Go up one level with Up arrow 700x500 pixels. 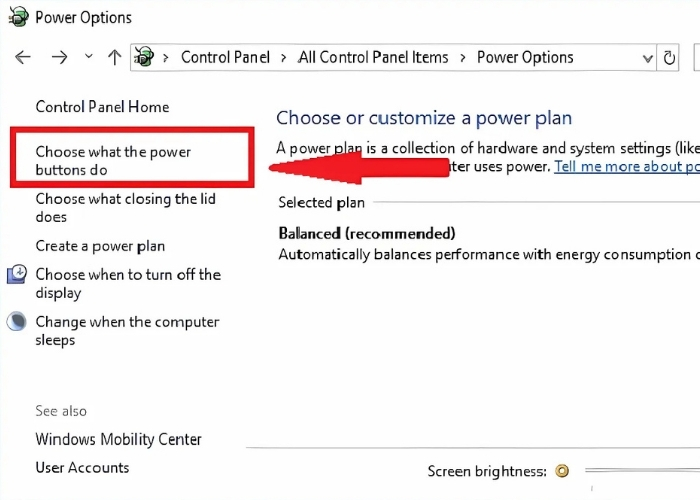tap(114, 57)
